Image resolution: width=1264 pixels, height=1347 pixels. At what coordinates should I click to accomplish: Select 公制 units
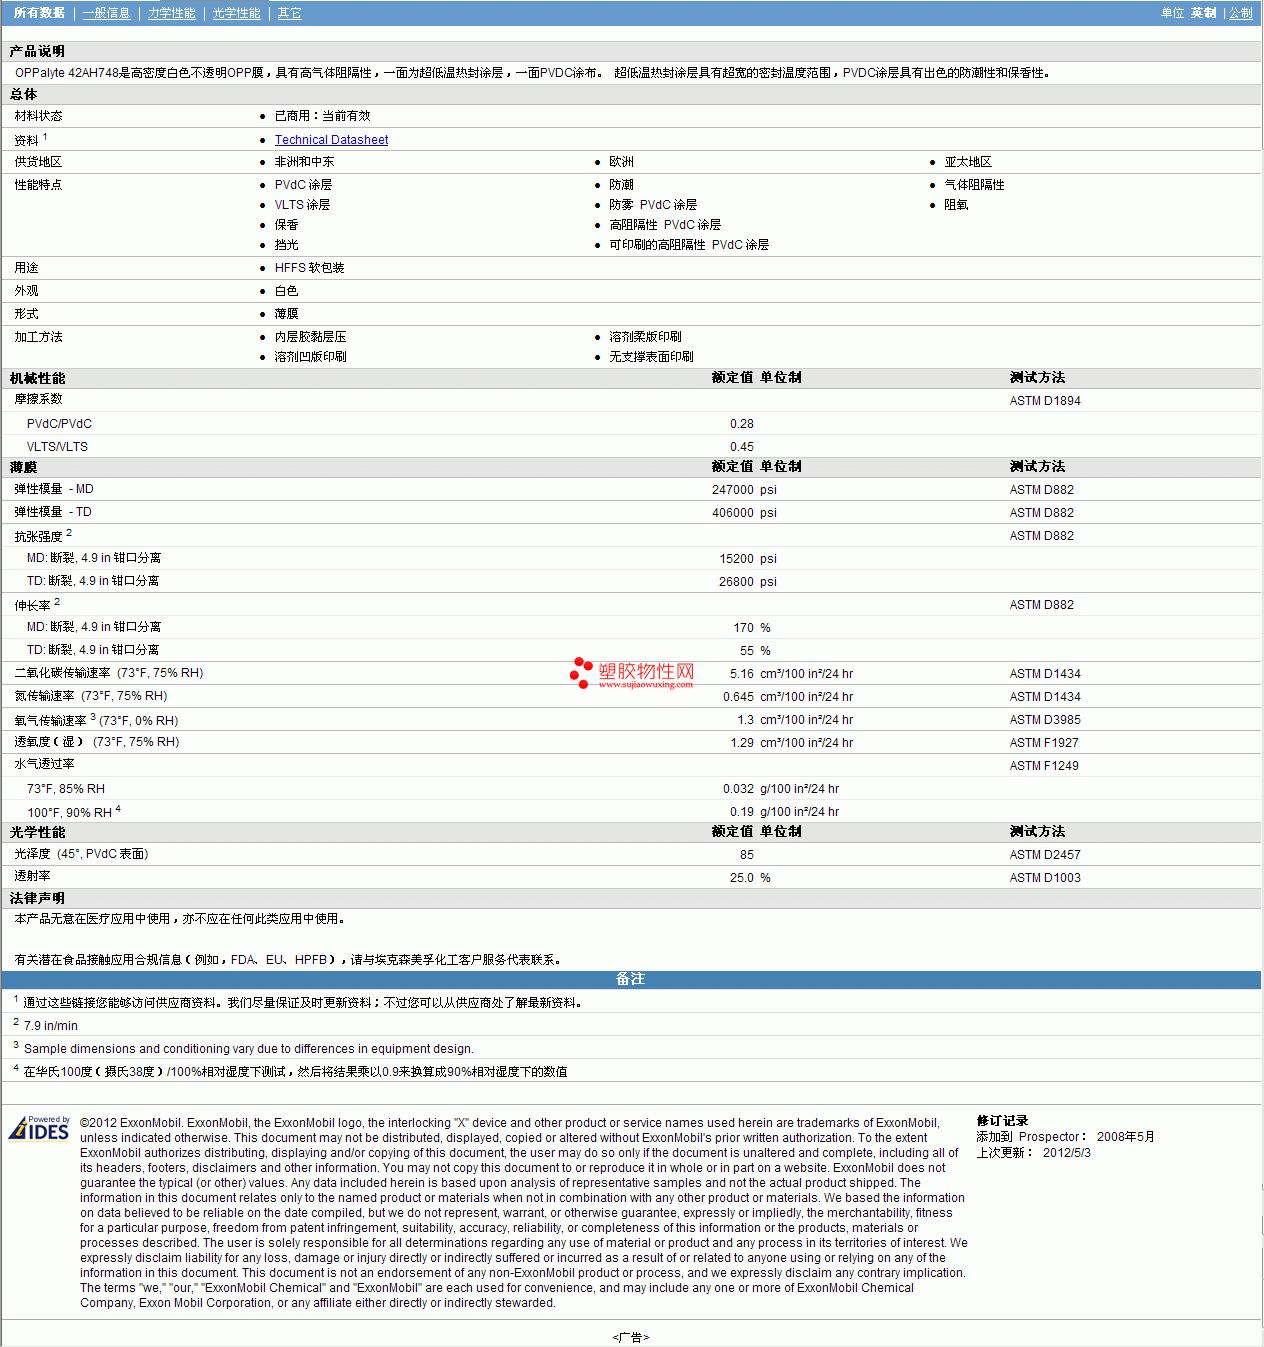tap(1241, 13)
